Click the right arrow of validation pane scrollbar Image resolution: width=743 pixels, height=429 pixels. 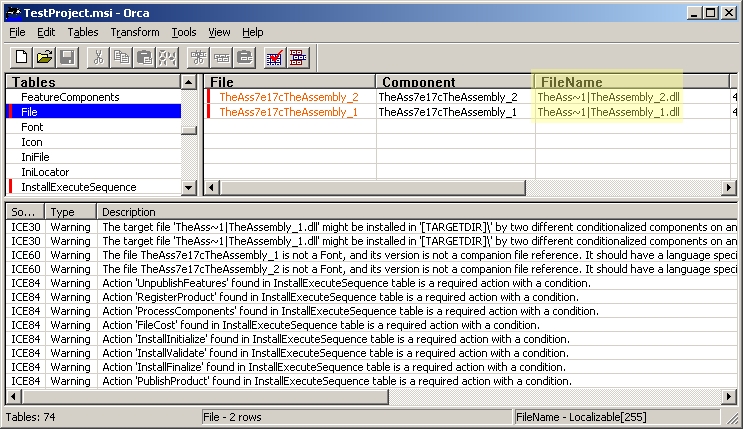point(728,396)
